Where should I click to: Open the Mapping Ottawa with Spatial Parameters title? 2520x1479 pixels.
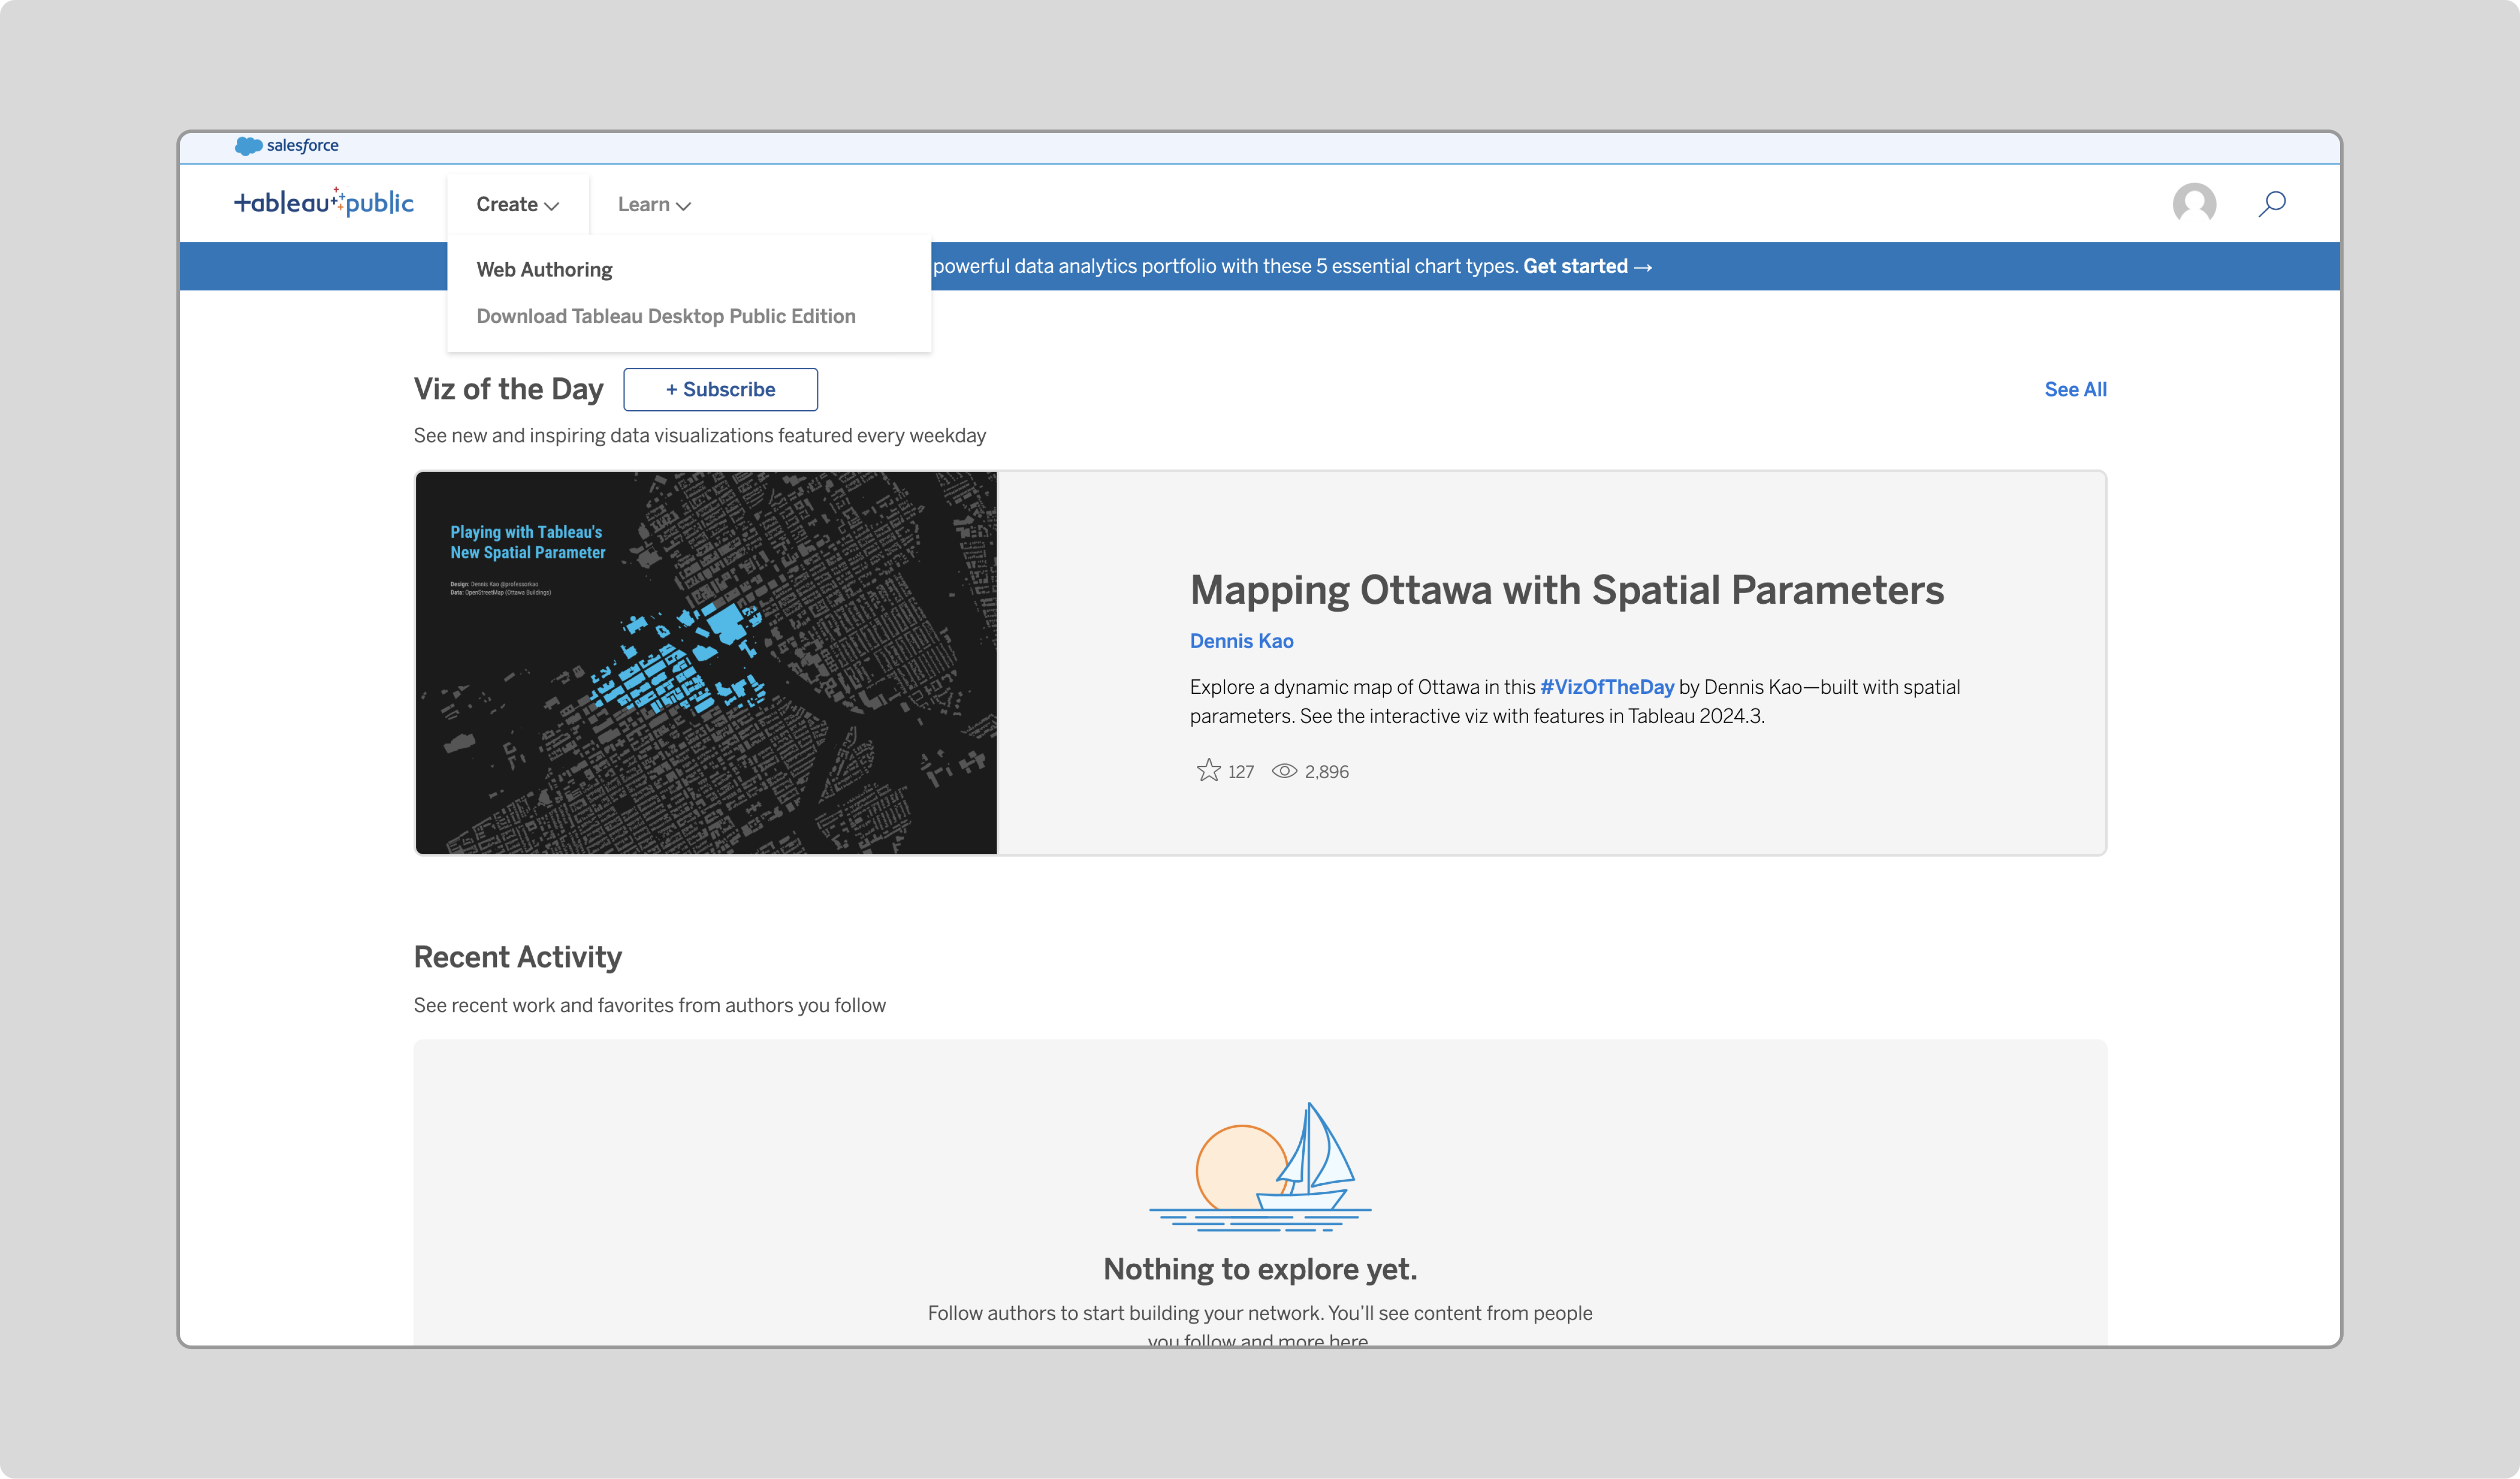click(x=1566, y=590)
